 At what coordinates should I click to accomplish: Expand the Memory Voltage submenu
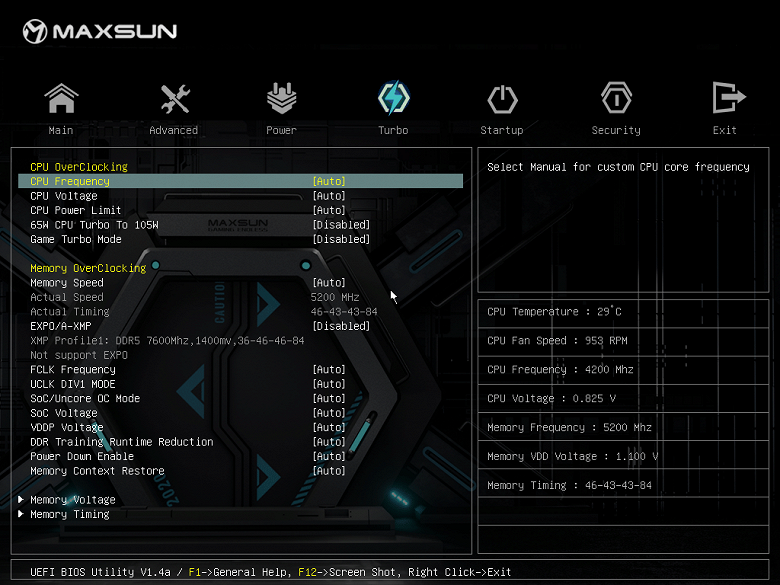(x=72, y=500)
